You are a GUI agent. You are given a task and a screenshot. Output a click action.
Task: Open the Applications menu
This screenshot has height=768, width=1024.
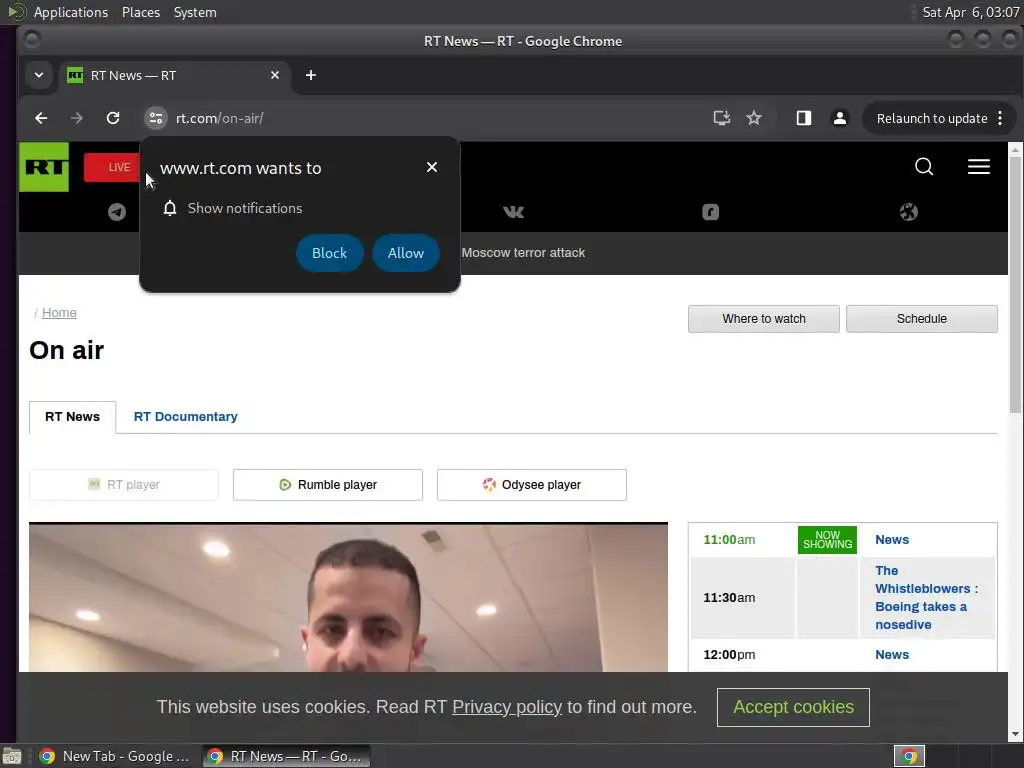tap(71, 12)
